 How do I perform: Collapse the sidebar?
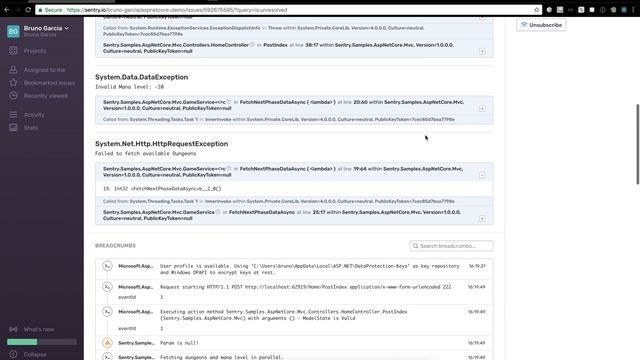(35, 354)
